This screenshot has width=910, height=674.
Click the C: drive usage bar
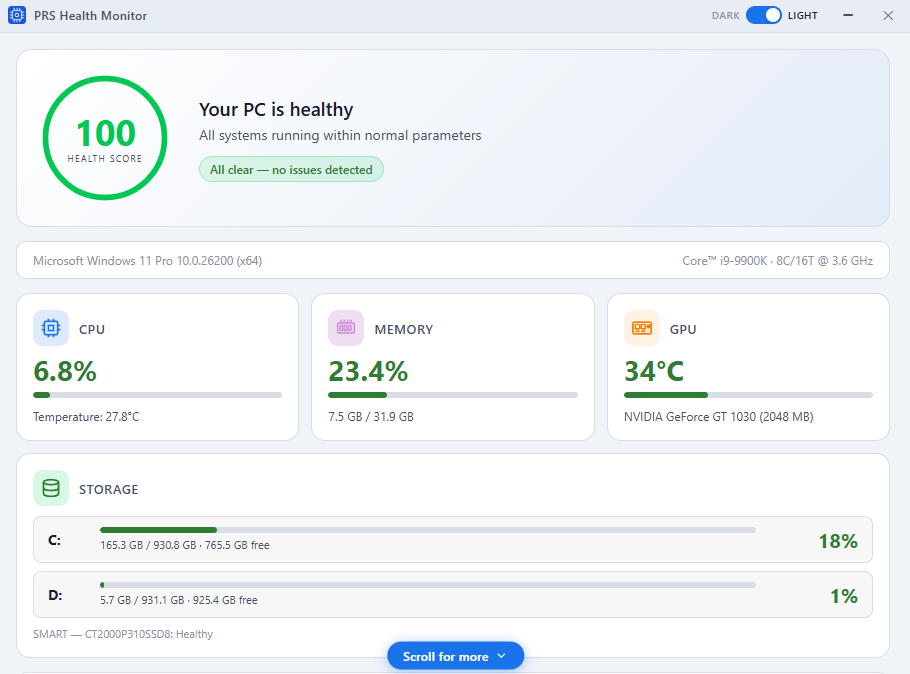point(428,530)
